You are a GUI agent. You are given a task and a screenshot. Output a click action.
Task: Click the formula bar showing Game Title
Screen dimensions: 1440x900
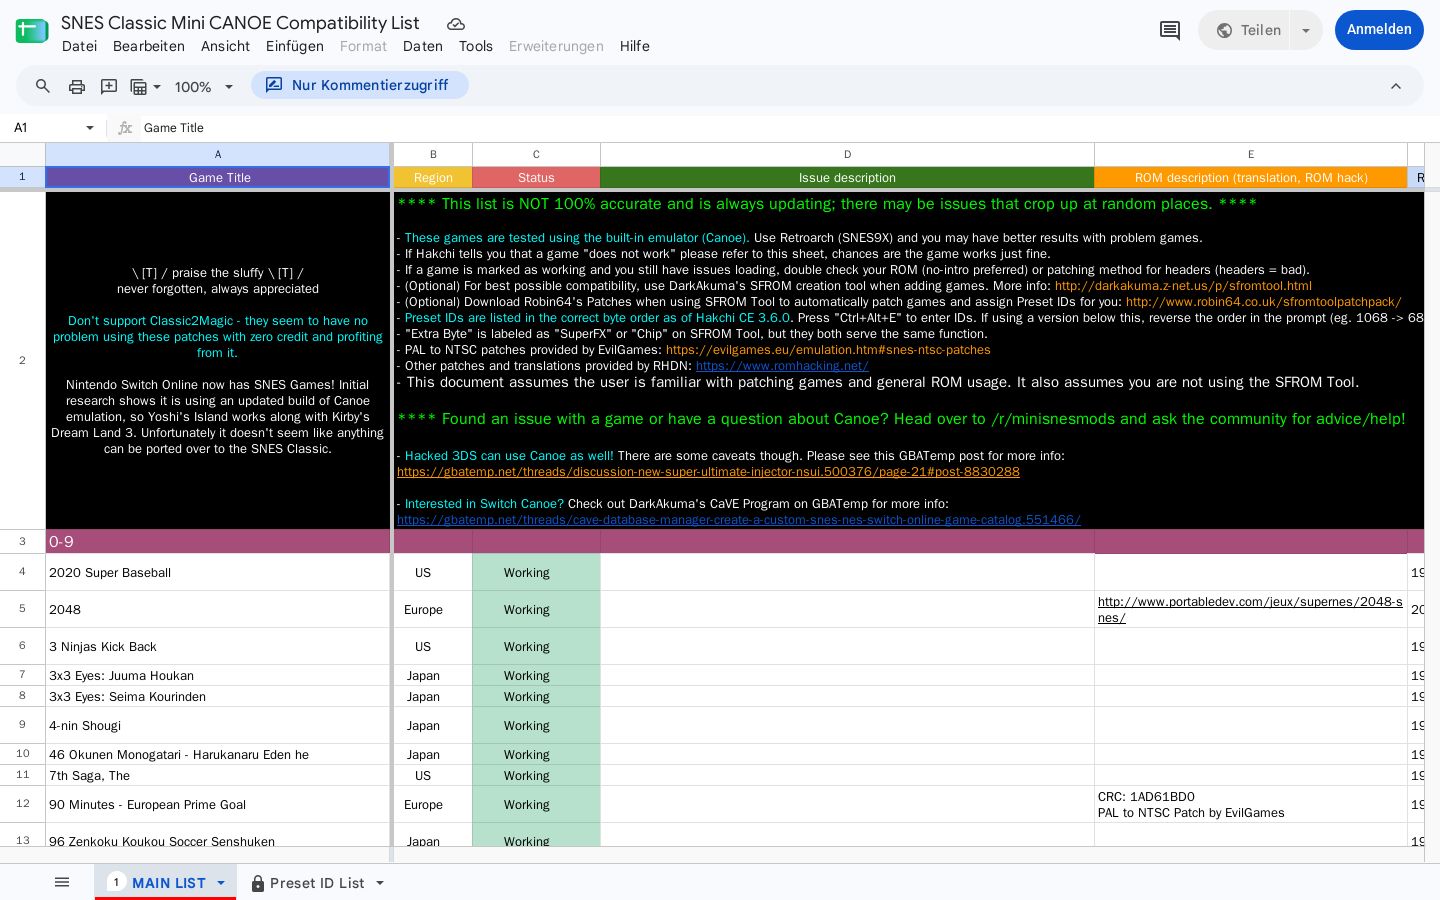click(x=780, y=128)
